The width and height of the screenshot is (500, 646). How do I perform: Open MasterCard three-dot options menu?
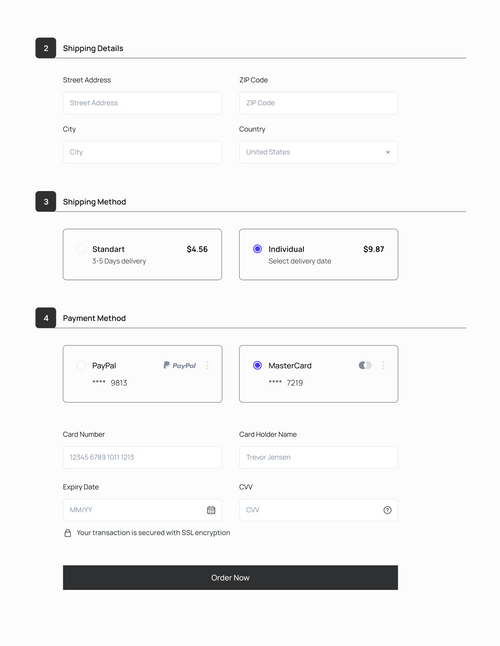(x=383, y=365)
